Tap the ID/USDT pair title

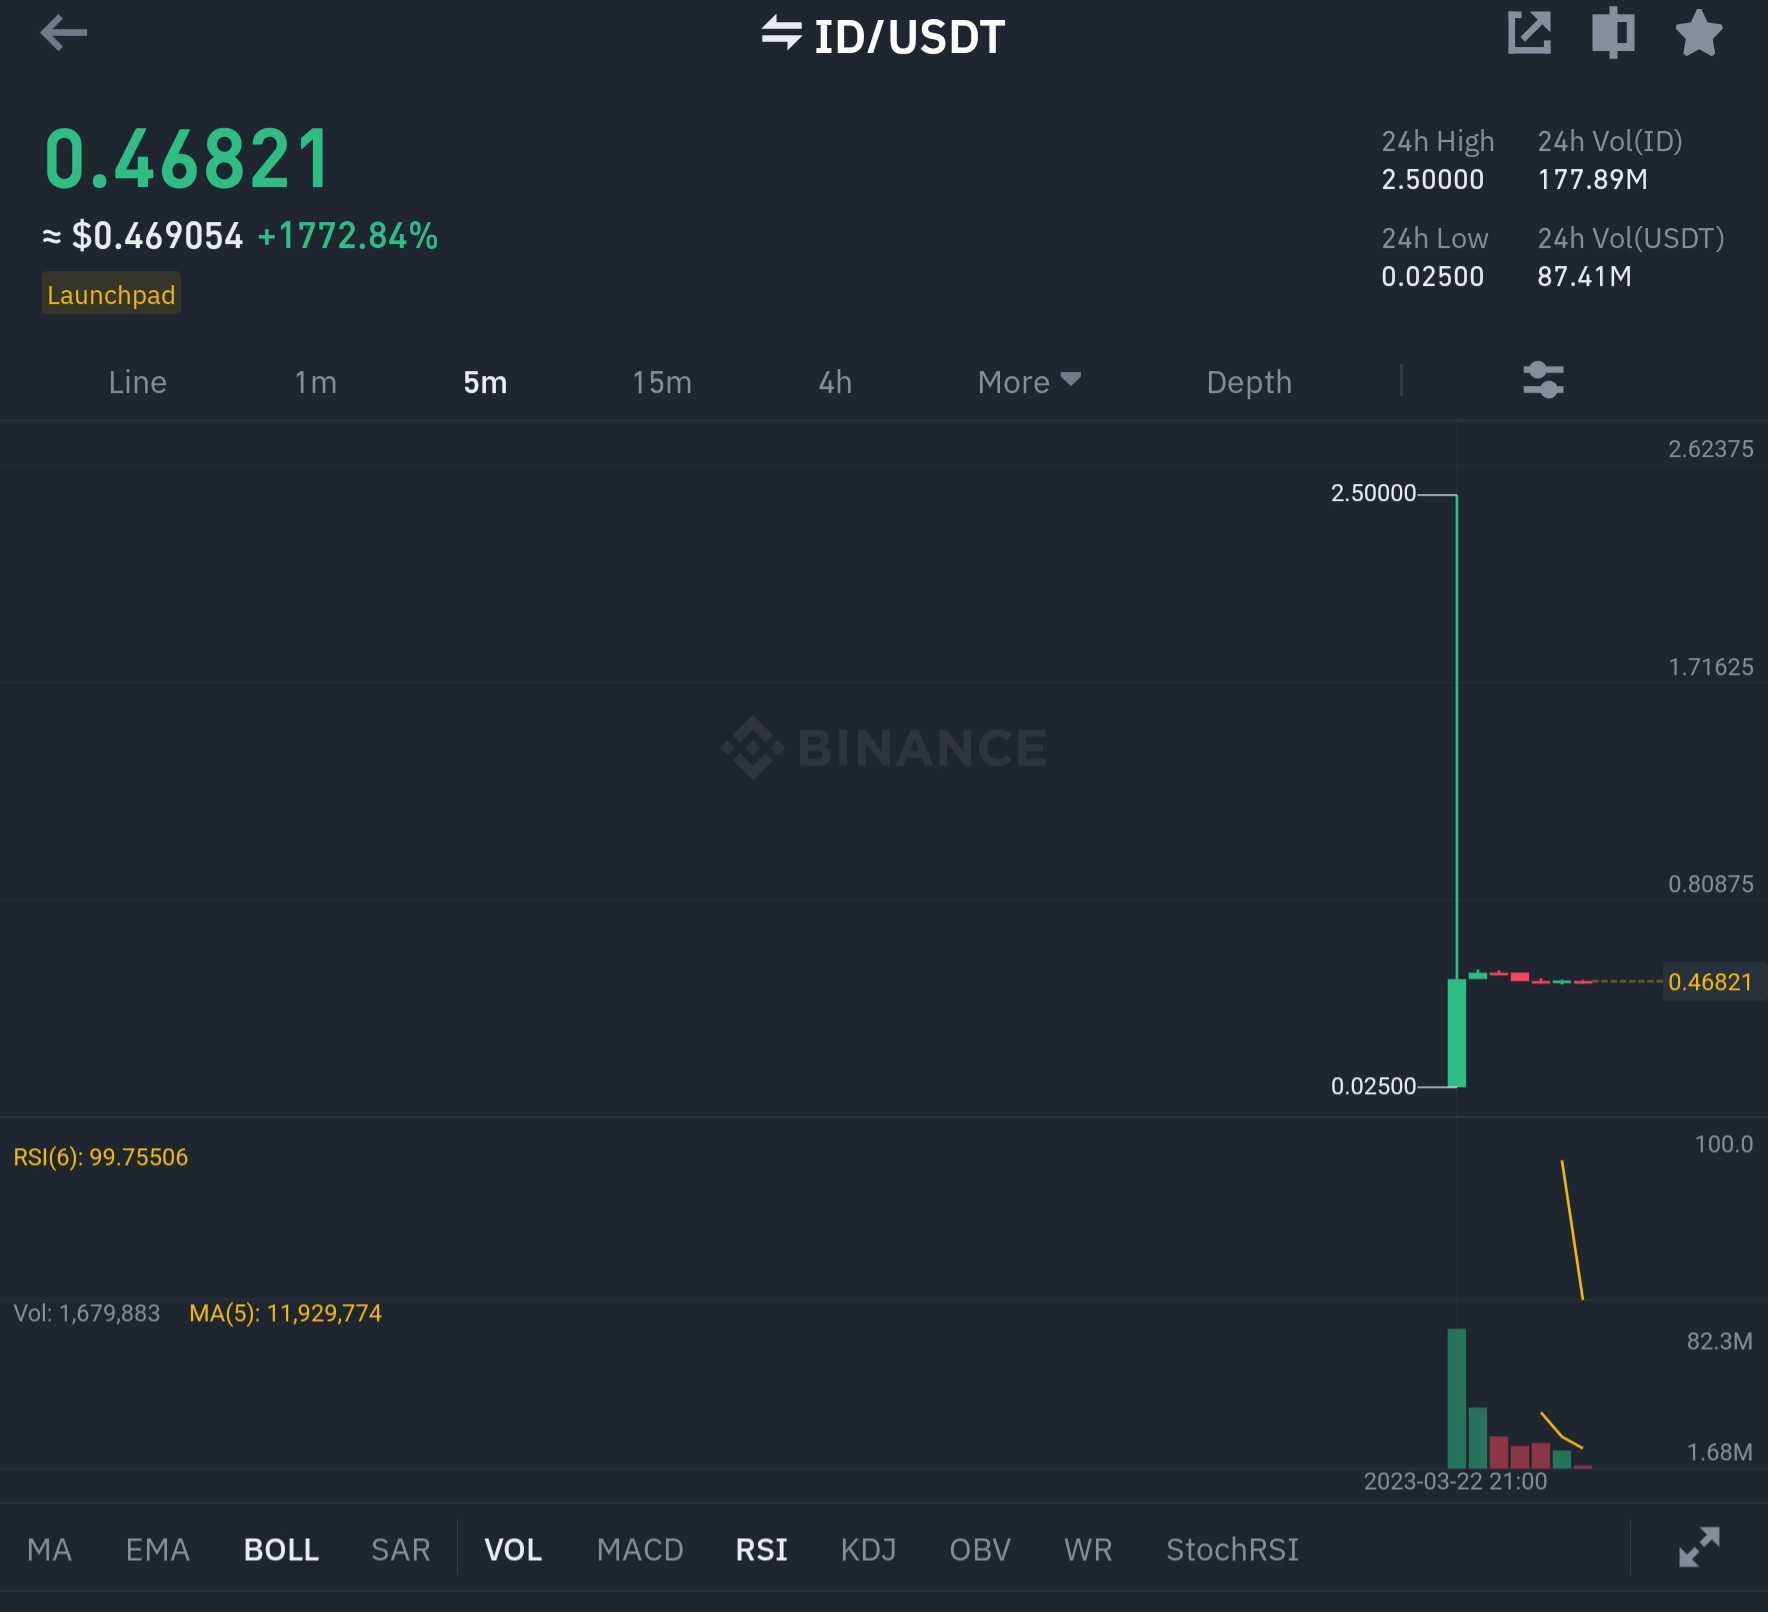(x=909, y=37)
